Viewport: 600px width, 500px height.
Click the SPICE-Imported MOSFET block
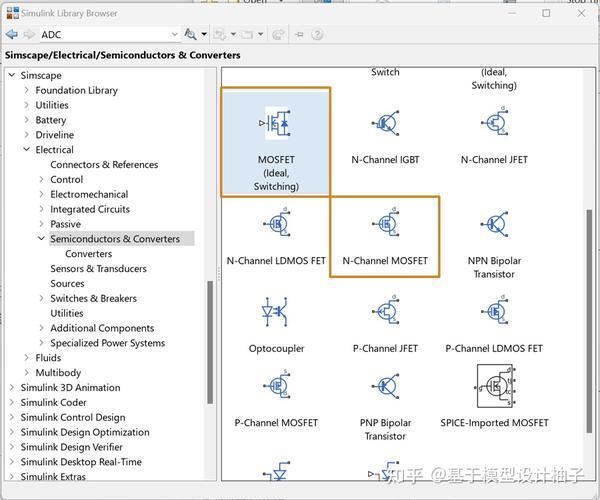click(x=494, y=396)
